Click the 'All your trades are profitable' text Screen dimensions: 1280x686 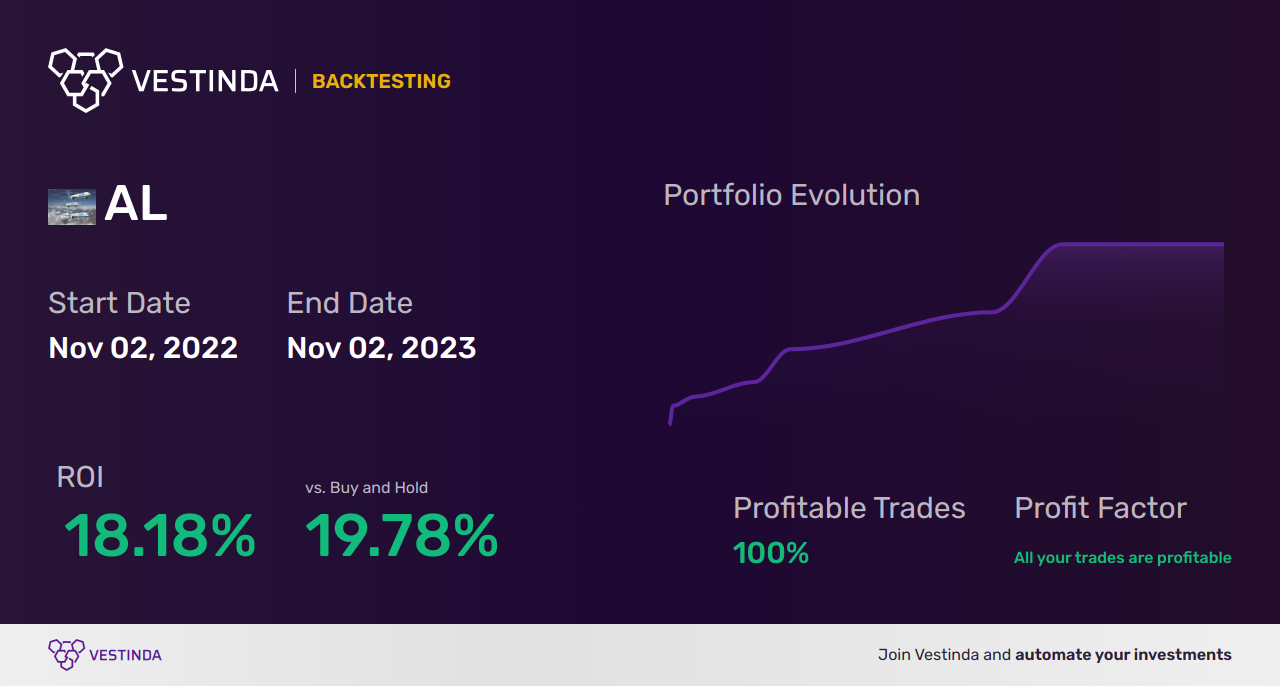[x=1123, y=558]
